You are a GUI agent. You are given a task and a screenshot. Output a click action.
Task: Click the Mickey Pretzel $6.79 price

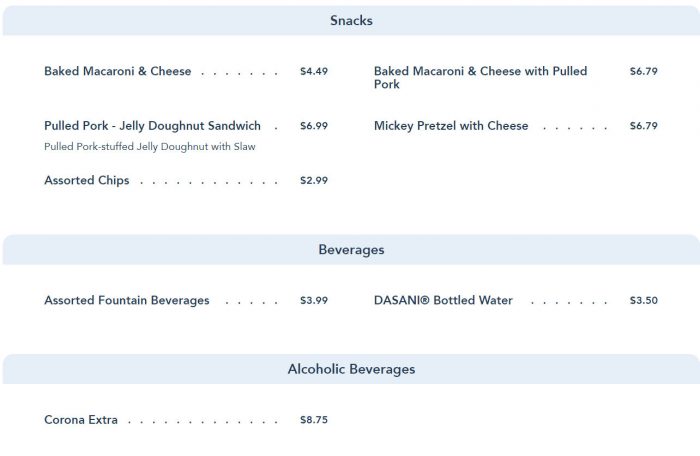[x=644, y=126]
